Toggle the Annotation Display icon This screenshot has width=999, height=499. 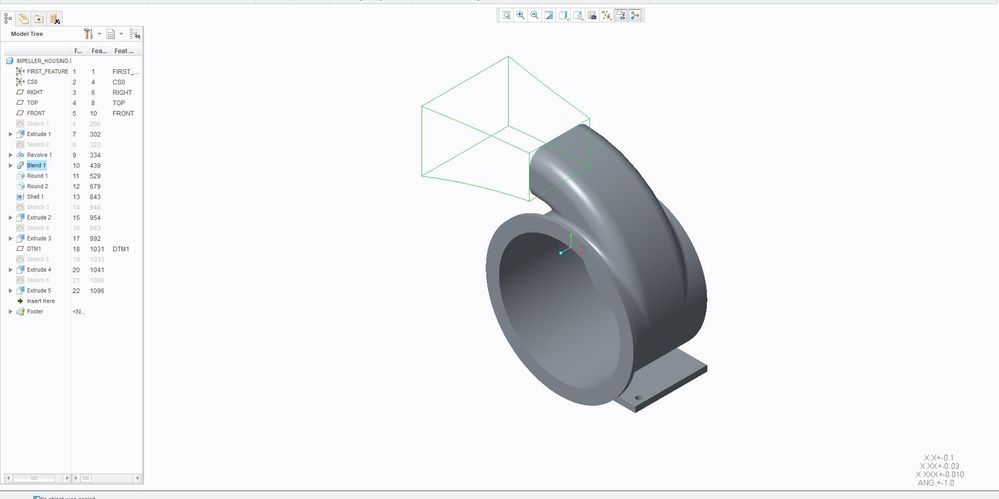tap(621, 15)
